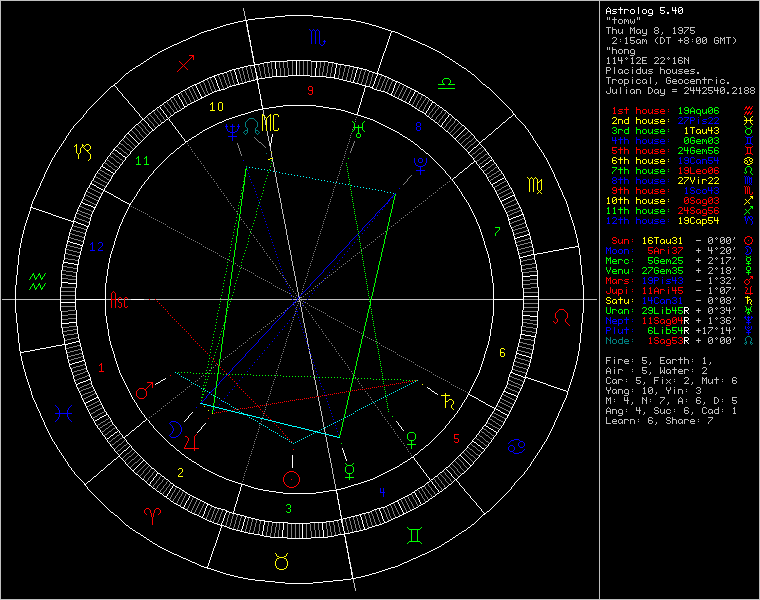Image resolution: width=760 pixels, height=600 pixels.
Task: Click the 'Tropical, Geocentric.' line
Action: pyautogui.click(x=668, y=81)
